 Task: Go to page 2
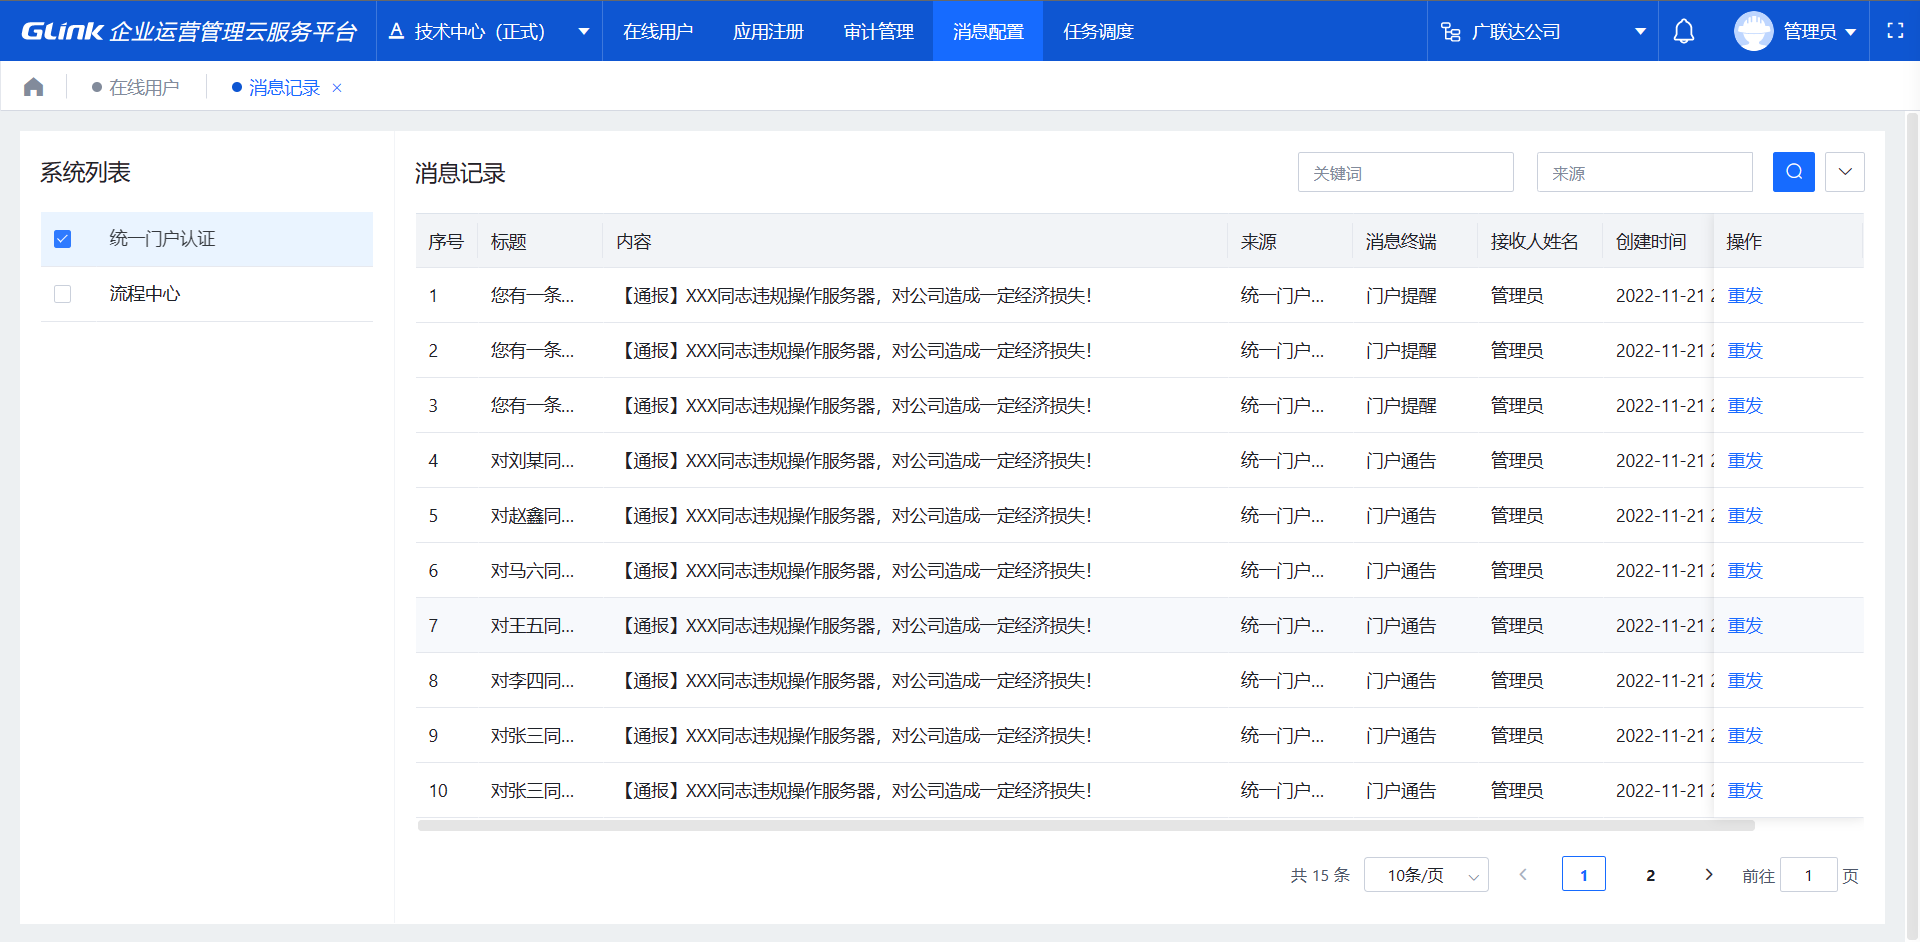click(1650, 875)
